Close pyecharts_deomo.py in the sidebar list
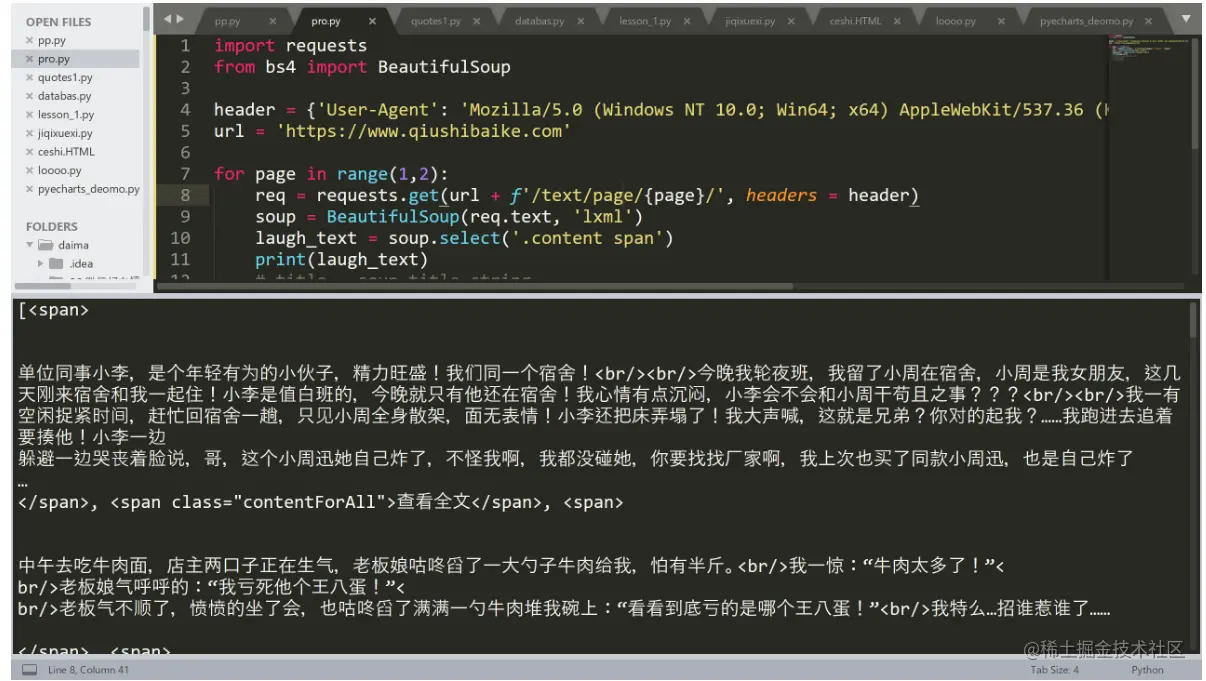The image size is (1206, 681). [x=29, y=189]
